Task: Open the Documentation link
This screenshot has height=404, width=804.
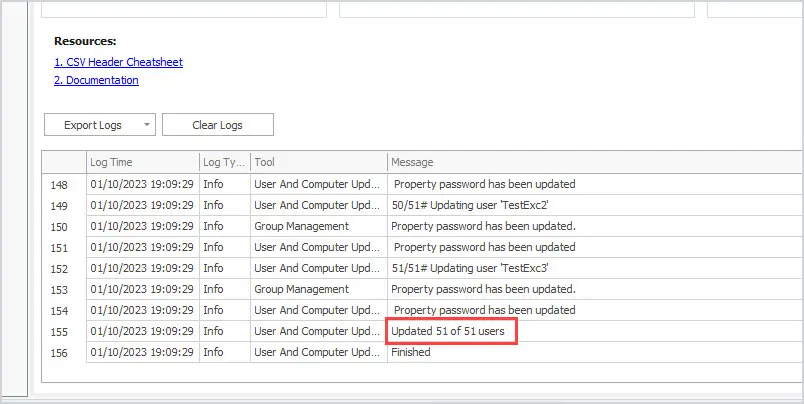Action: coord(96,80)
